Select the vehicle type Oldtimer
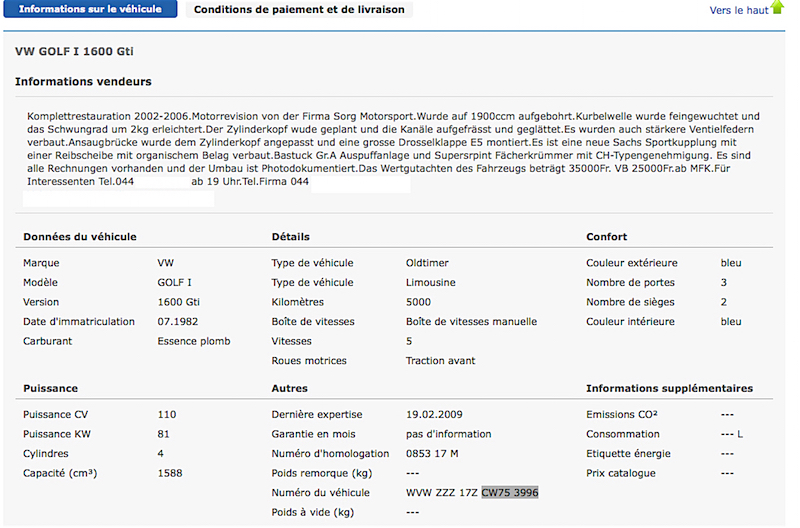The image size is (800, 528). coord(427,263)
